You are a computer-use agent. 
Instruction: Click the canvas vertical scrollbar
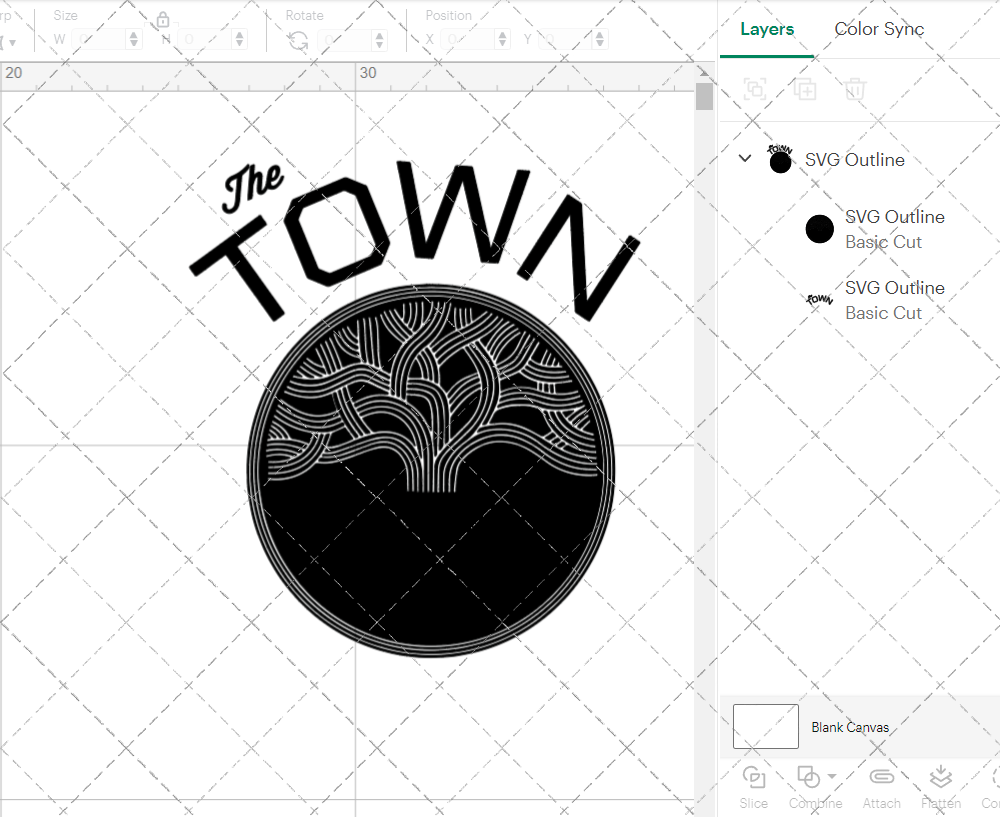pyautogui.click(x=704, y=98)
